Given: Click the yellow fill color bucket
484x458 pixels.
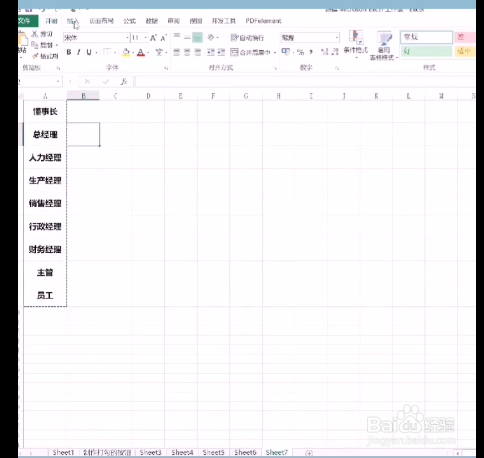Looking at the screenshot, I should click(126, 52).
